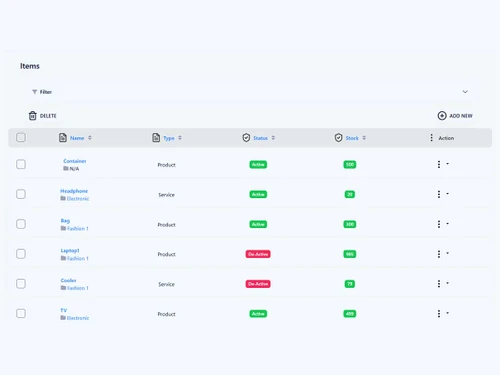Click Product type cell in Bag row
Screen dimensions: 500x375
(x=166, y=225)
